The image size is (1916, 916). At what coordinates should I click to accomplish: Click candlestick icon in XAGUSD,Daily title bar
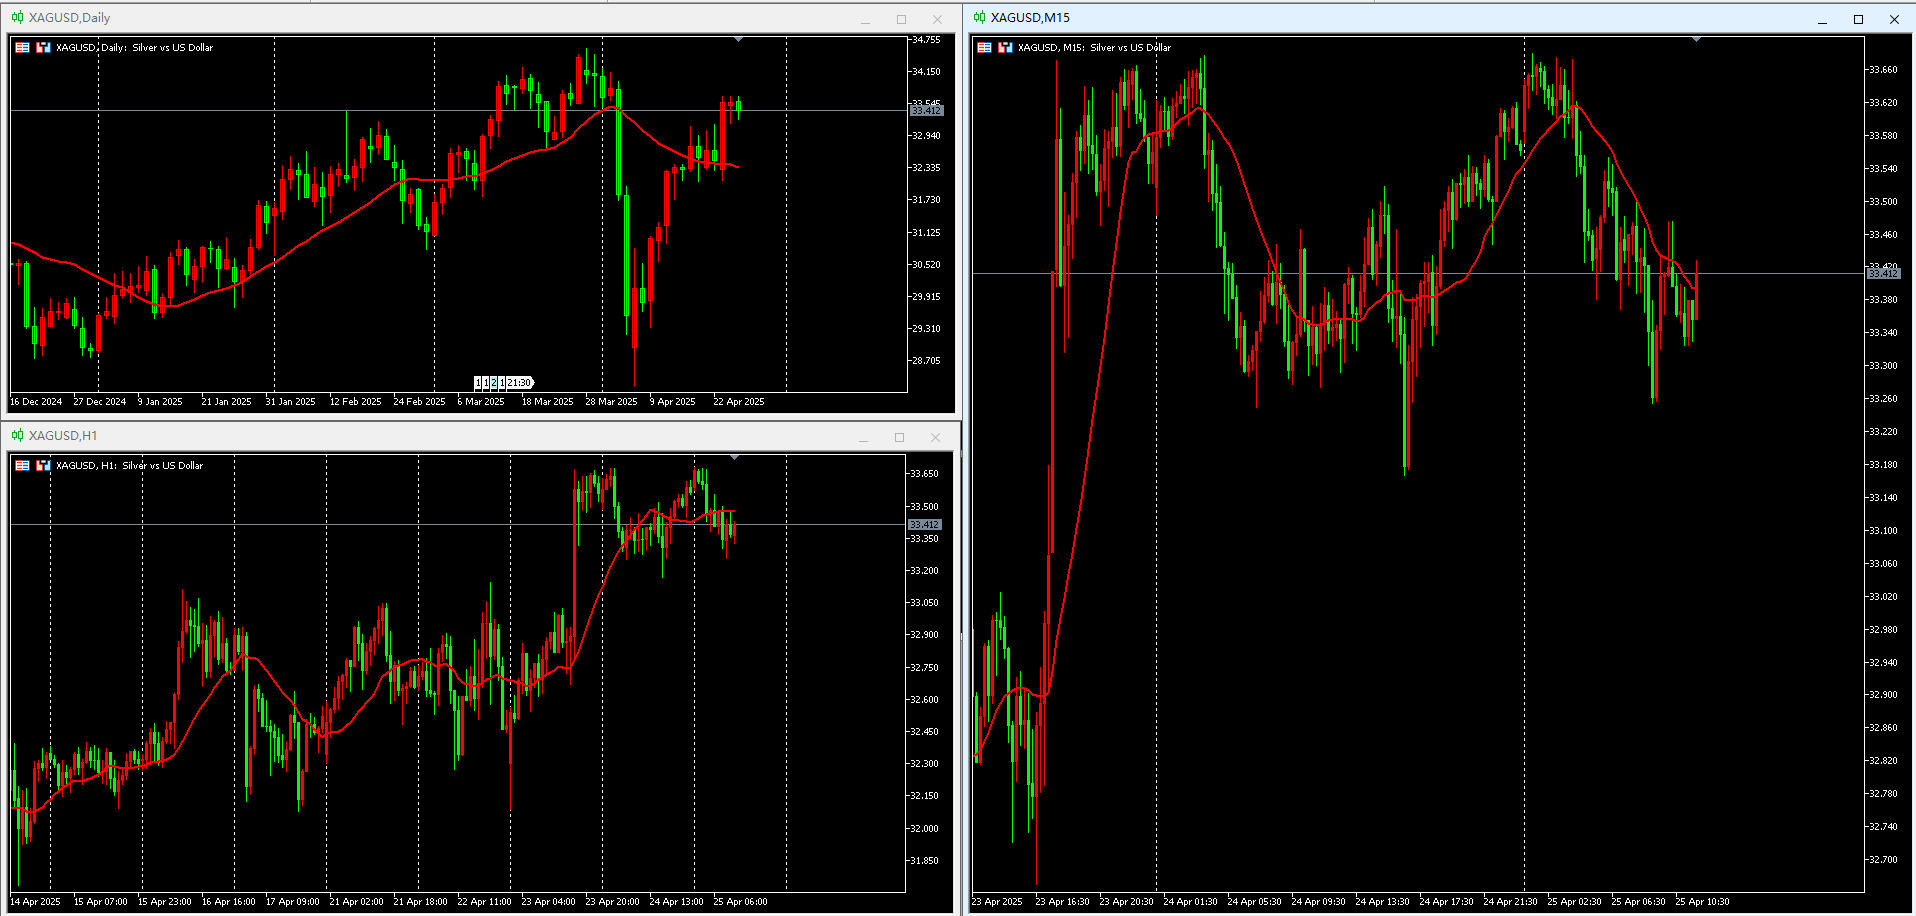[17, 17]
